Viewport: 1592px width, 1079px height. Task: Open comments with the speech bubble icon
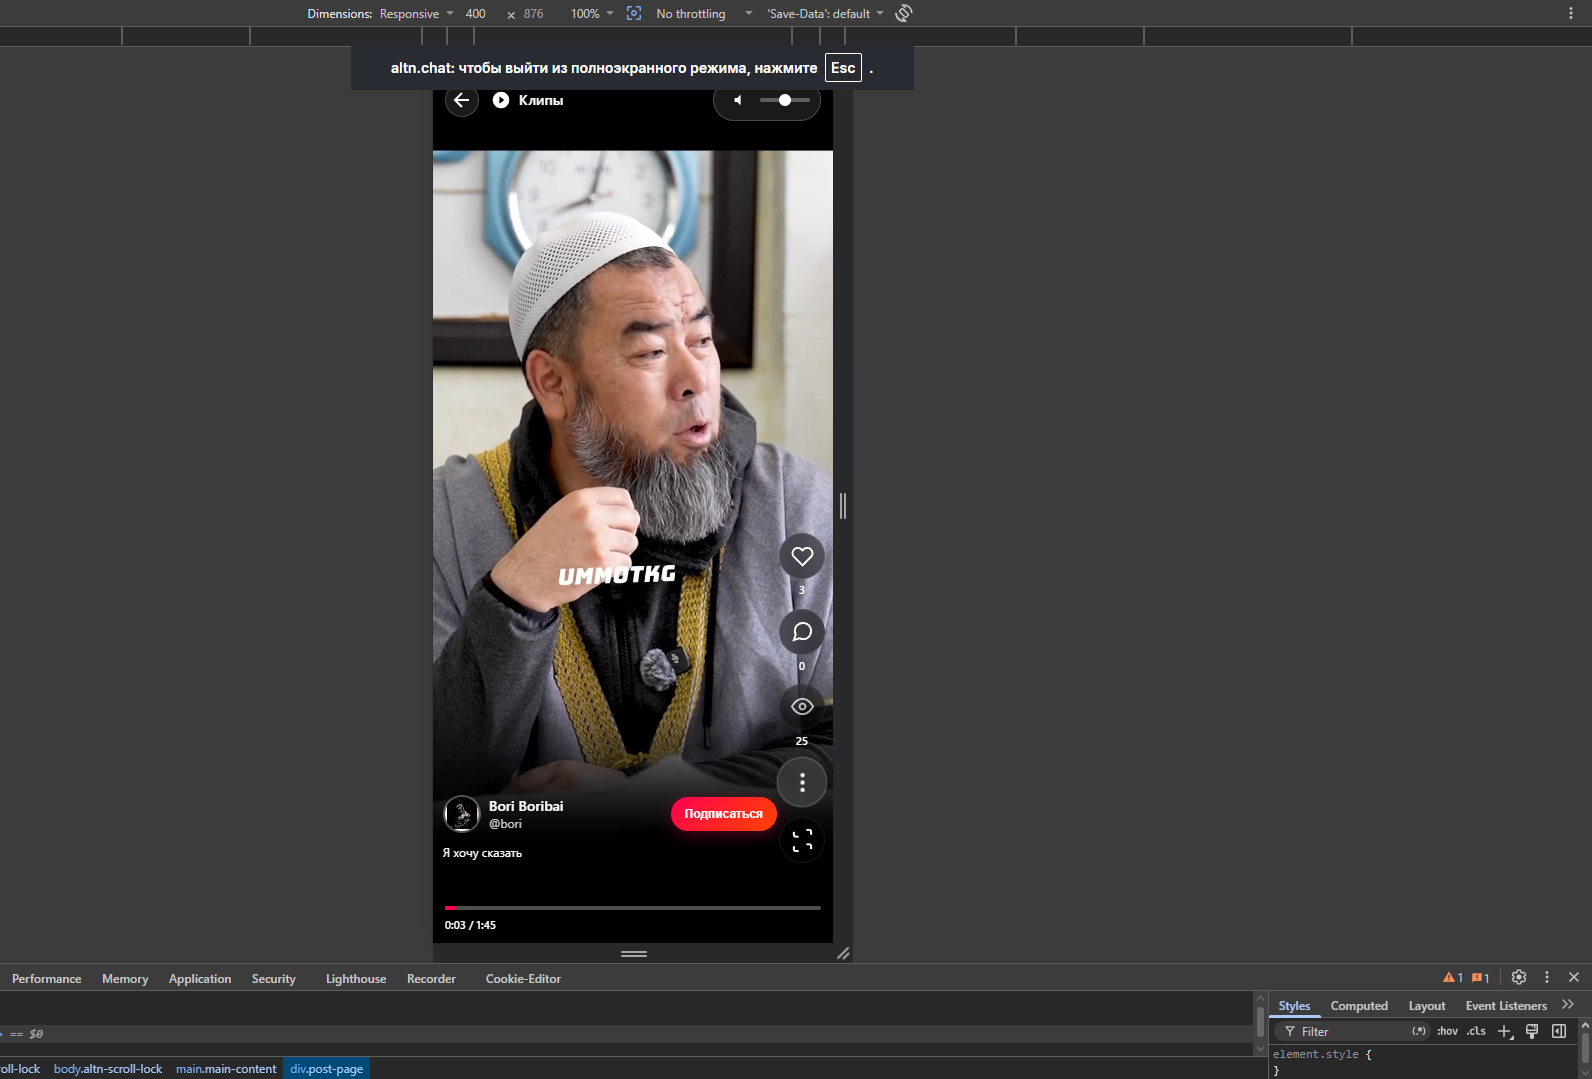point(802,632)
